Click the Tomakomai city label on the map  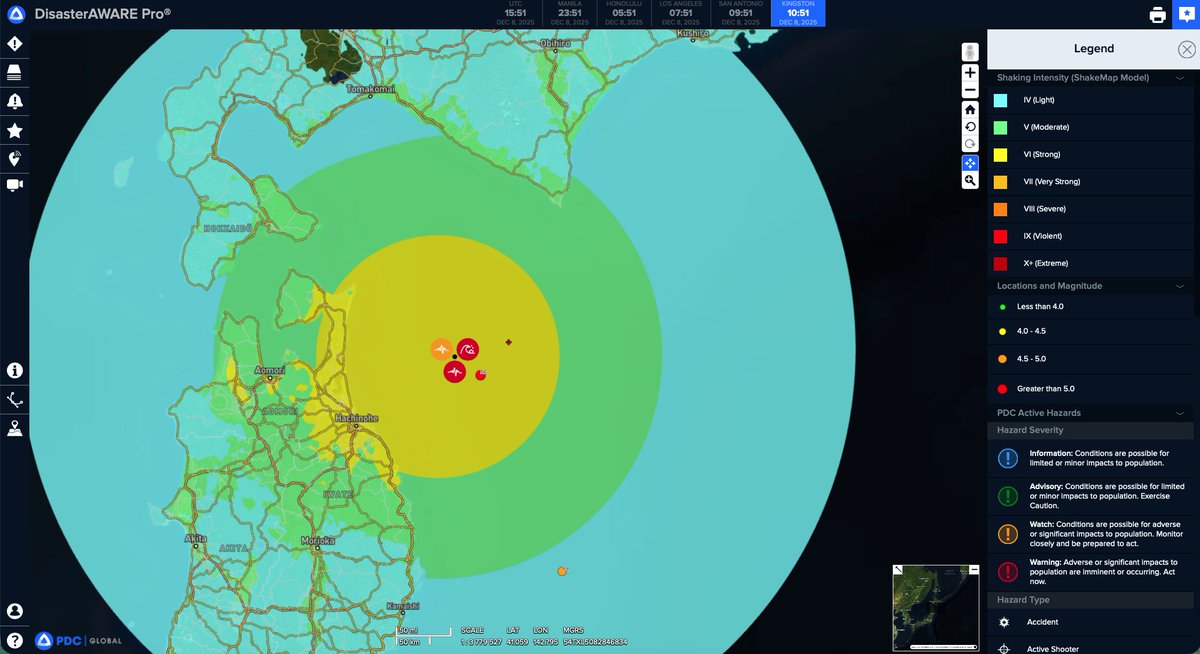click(371, 89)
